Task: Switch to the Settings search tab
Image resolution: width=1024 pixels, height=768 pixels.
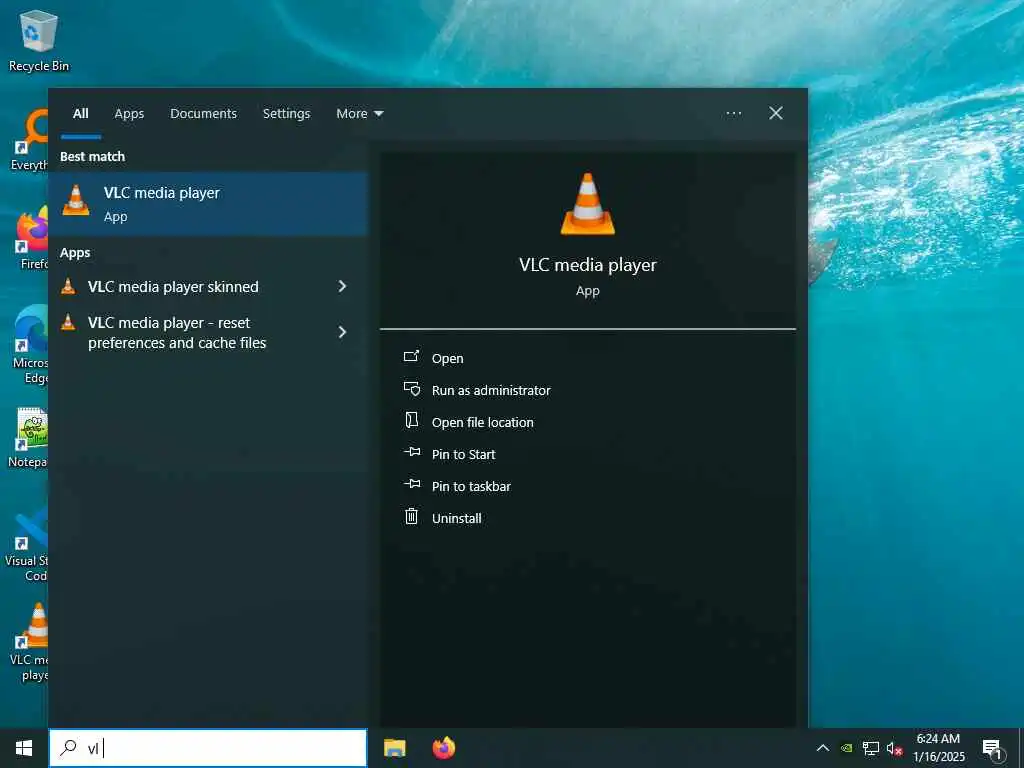Action: coord(287,114)
